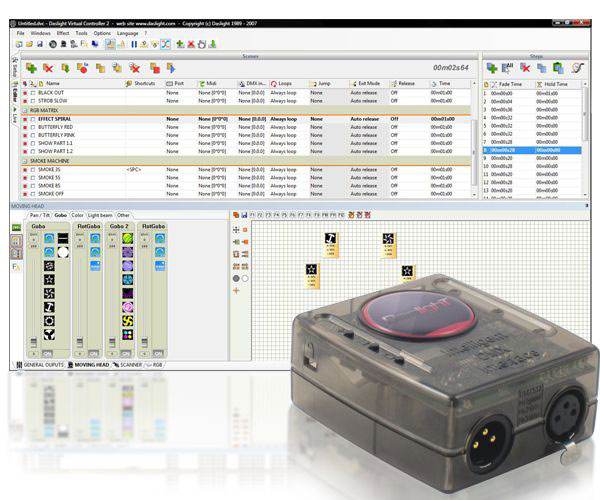Collapse the SMOKE MACHINE scene group
Image resolution: width=600 pixels, height=500 pixels.
point(25,161)
